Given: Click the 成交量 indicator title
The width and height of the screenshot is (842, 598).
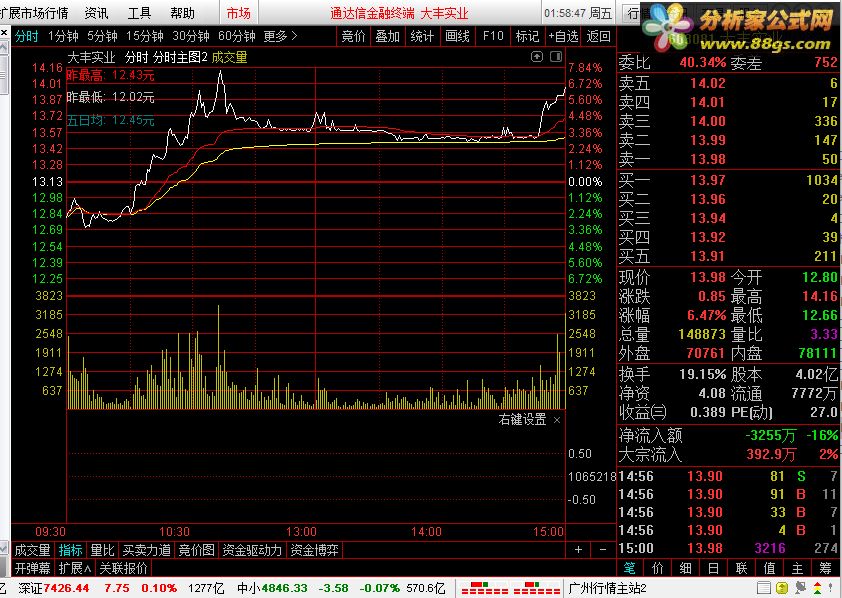Looking at the screenshot, I should (x=229, y=57).
